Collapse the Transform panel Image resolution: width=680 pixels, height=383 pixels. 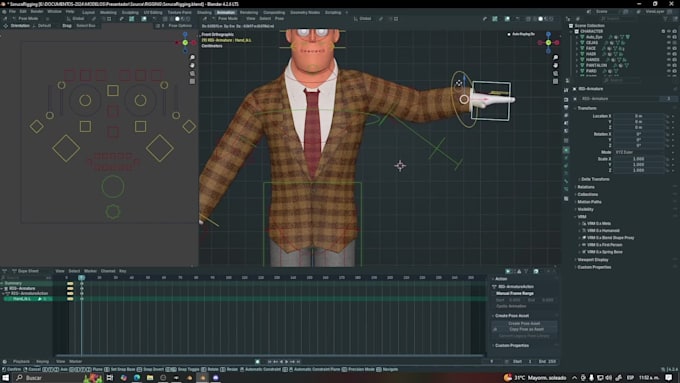[x=586, y=108]
